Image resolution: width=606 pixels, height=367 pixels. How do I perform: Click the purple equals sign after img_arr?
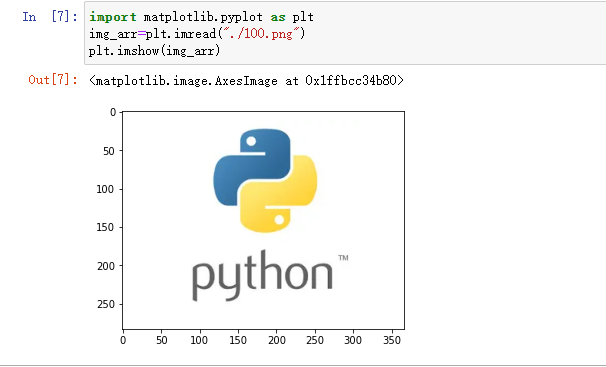pos(141,34)
